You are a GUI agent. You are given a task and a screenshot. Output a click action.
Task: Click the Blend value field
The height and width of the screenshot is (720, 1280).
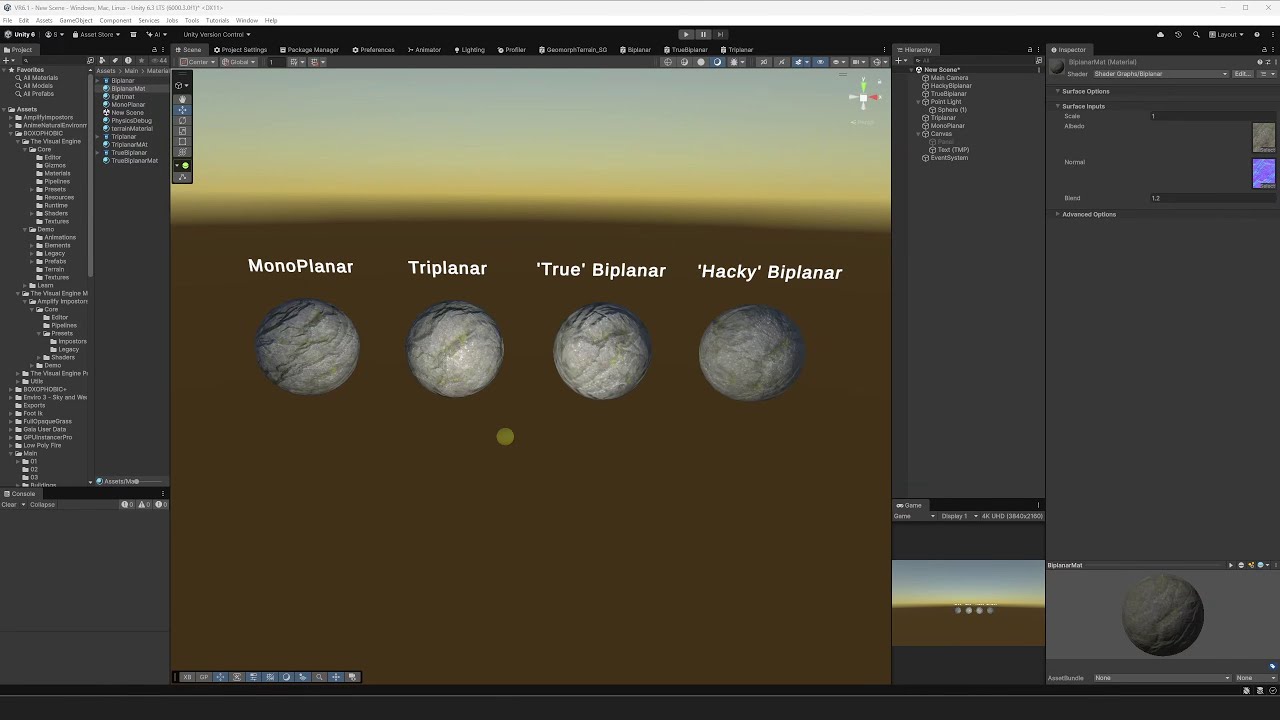tap(1212, 198)
